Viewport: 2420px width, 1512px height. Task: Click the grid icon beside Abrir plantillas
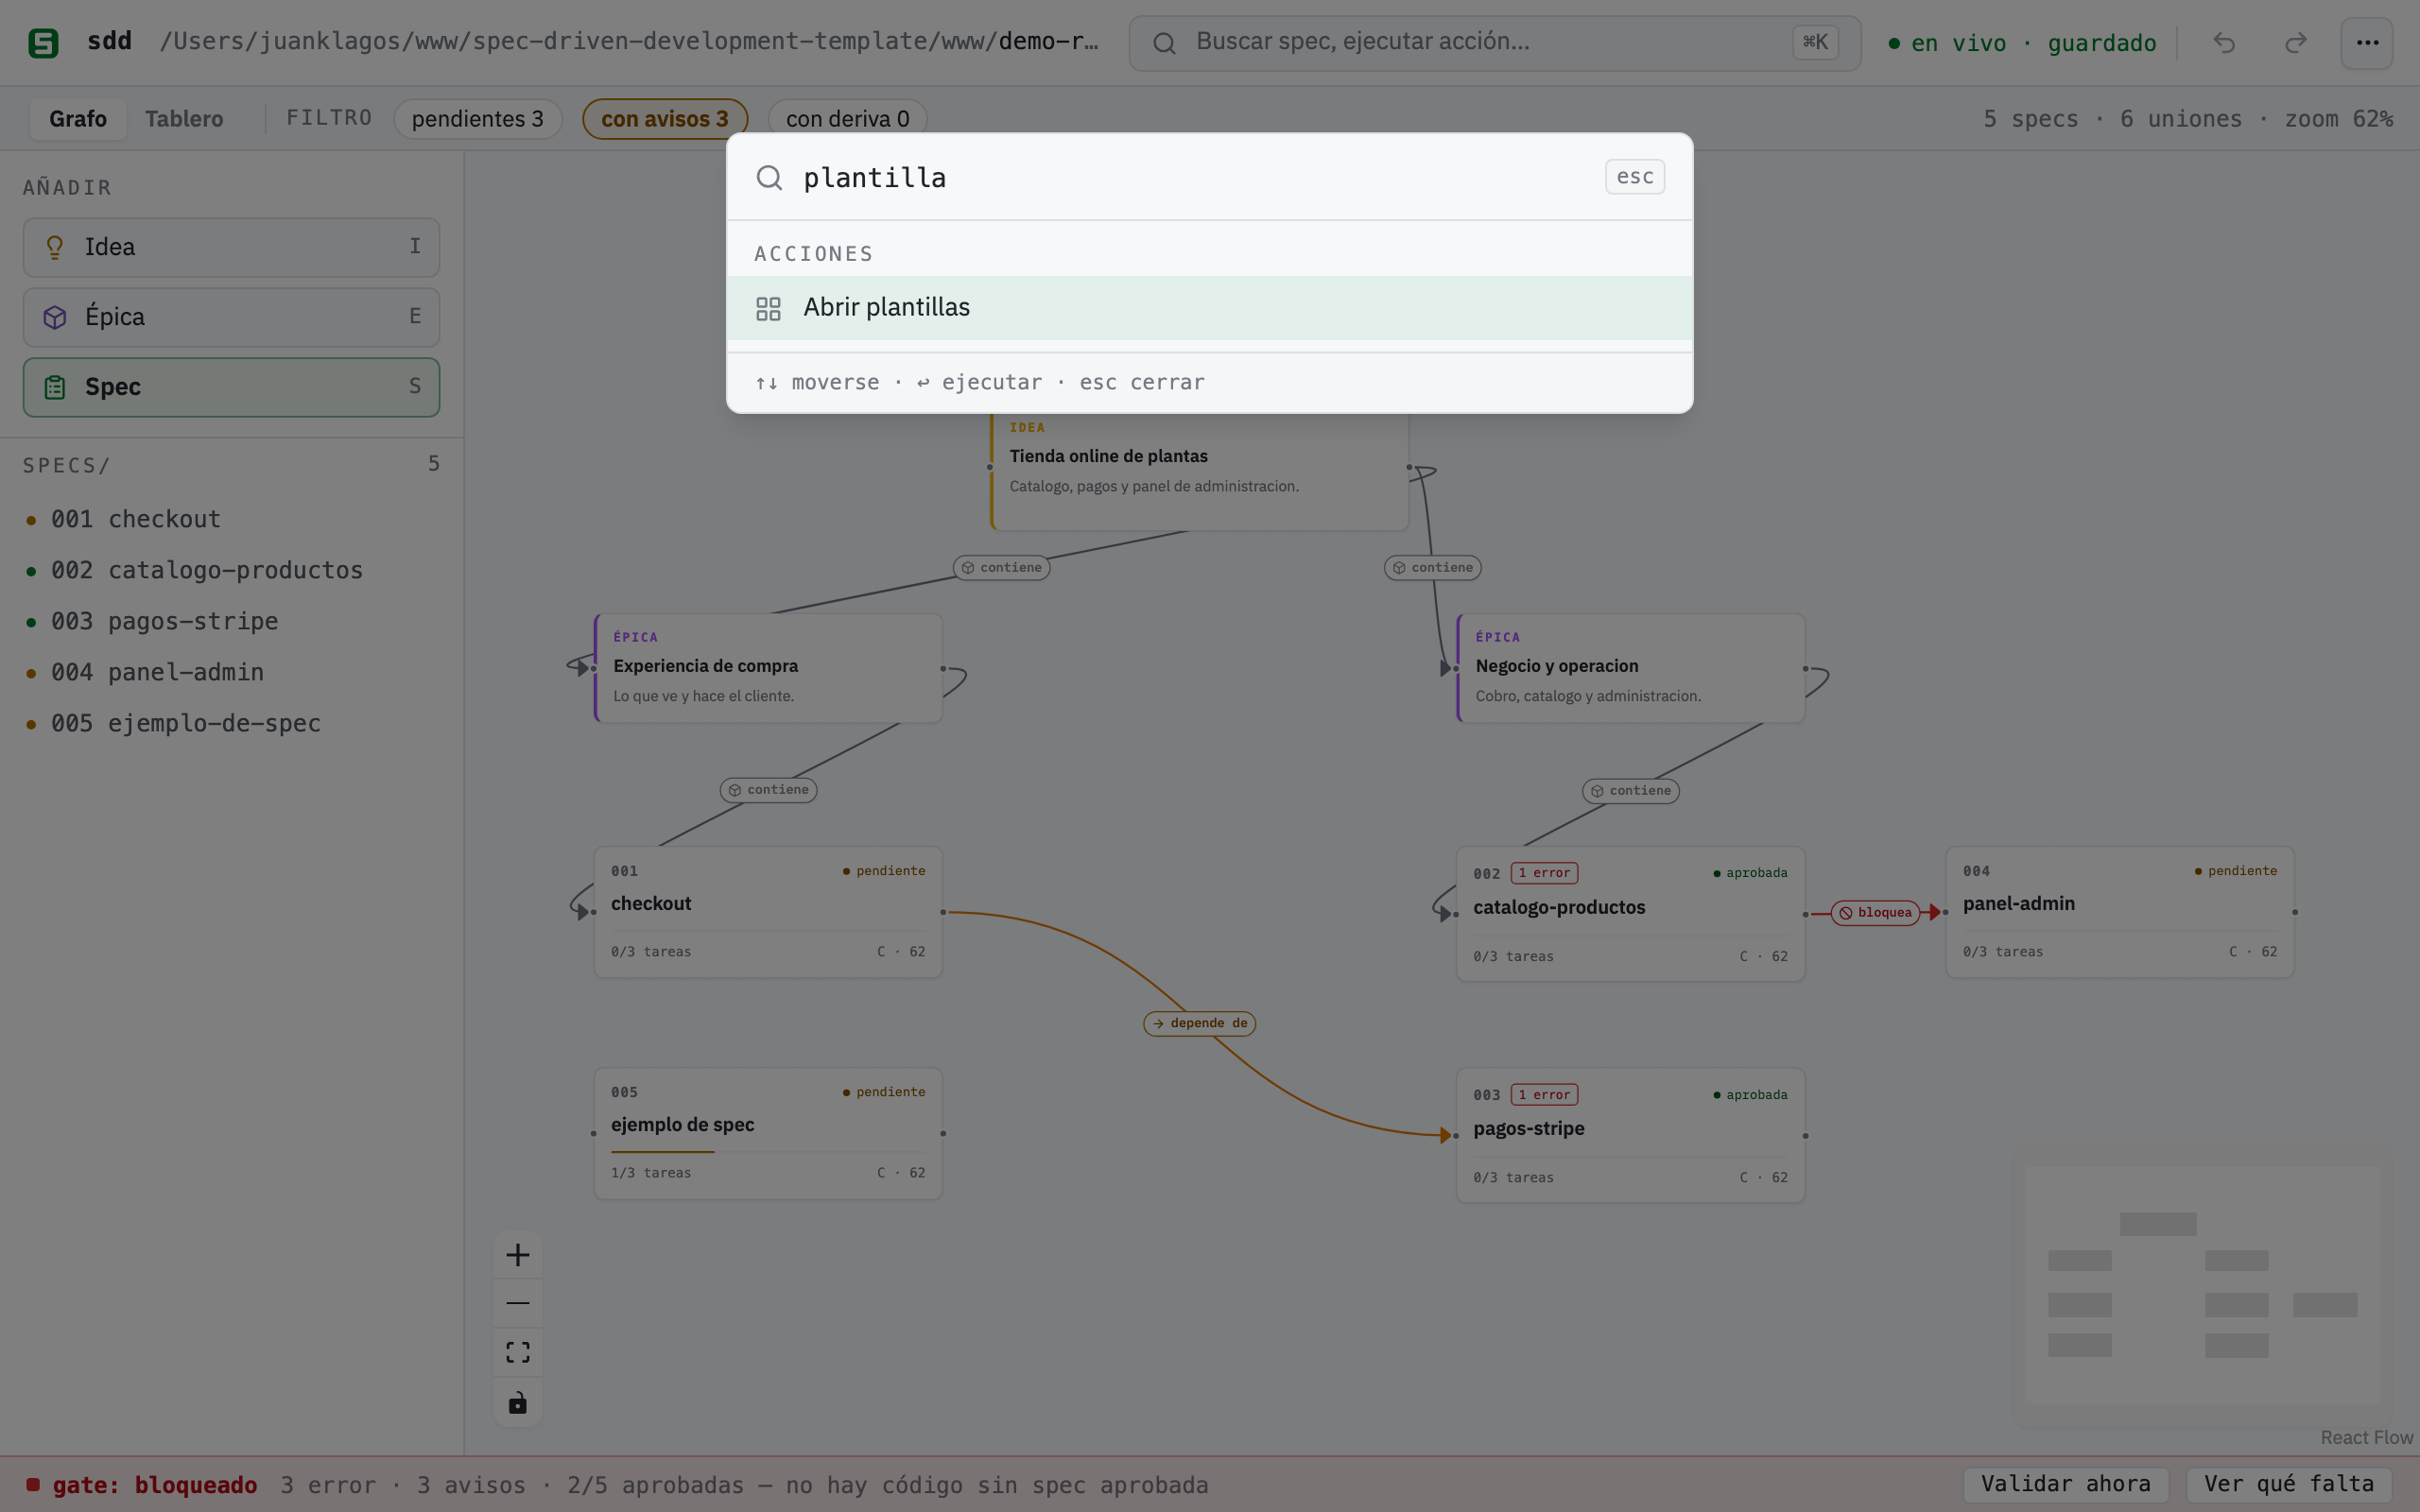coord(768,309)
